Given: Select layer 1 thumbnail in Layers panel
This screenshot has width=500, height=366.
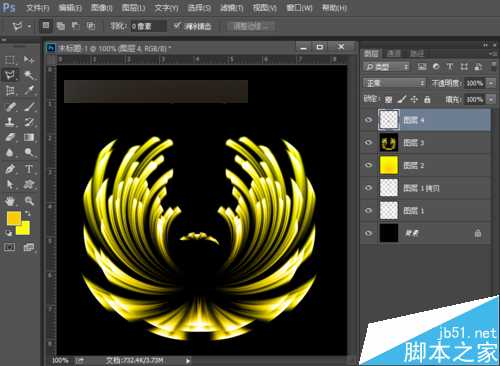Looking at the screenshot, I should tap(389, 211).
